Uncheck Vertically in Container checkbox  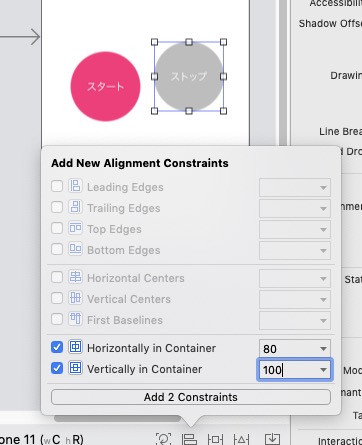[57, 368]
